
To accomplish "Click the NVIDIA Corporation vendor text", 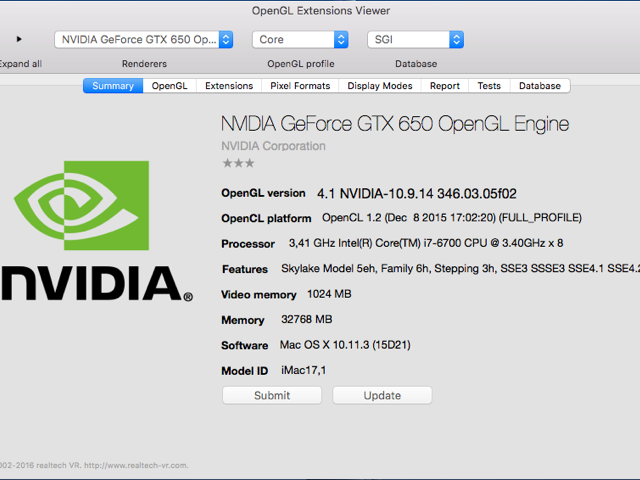I will (273, 146).
